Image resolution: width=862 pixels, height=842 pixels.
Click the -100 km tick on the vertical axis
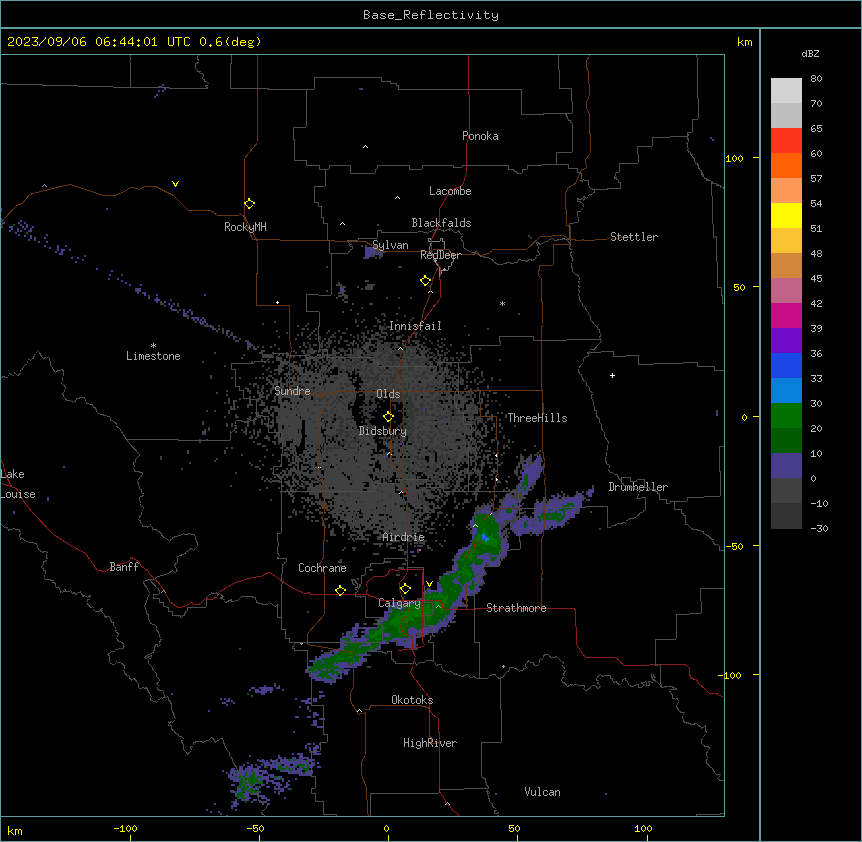[730, 675]
